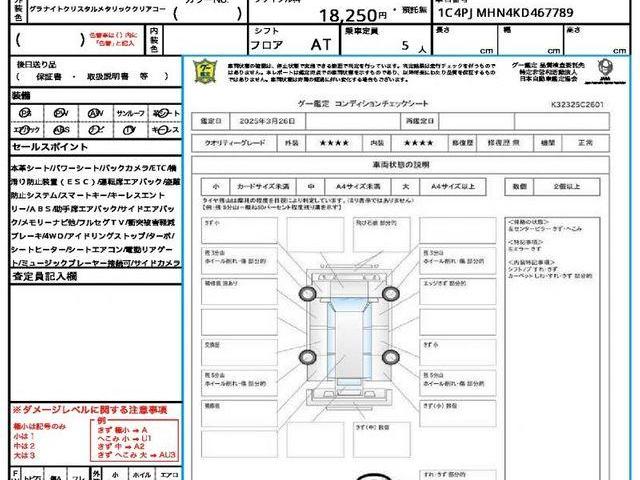
Task: Click the へこみ 小 → U1 example
Action: pyautogui.click(x=124, y=438)
